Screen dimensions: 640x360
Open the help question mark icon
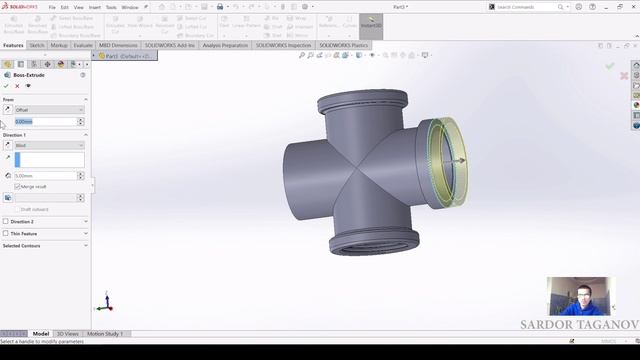click(x=593, y=7)
